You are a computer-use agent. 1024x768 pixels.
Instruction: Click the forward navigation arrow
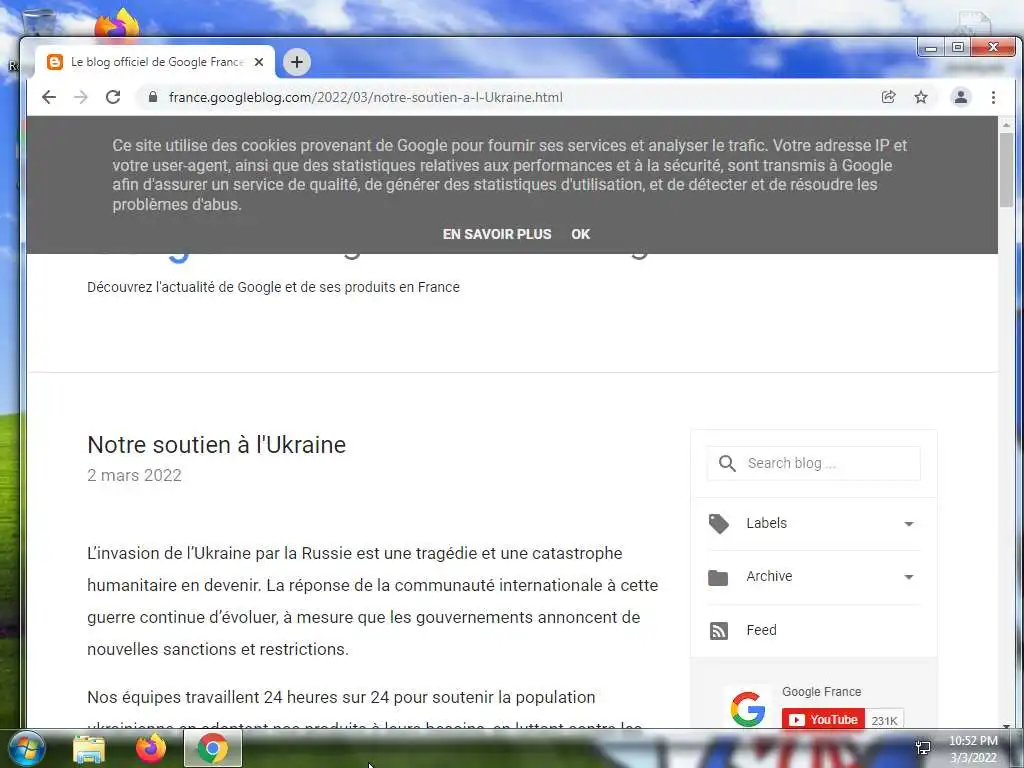(x=81, y=97)
